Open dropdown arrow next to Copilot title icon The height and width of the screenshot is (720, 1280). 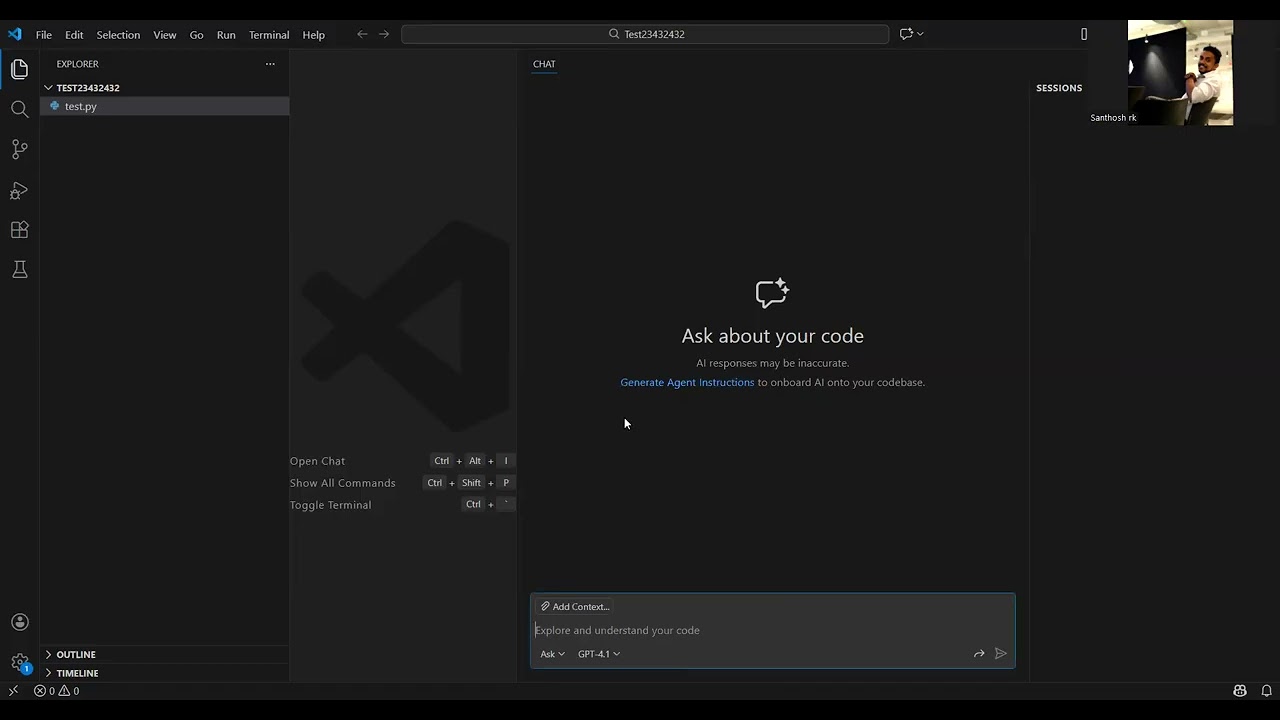pos(920,34)
